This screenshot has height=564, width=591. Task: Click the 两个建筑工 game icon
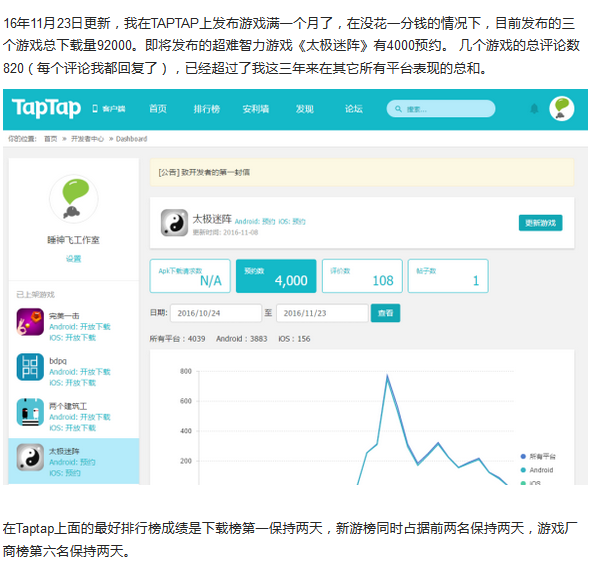coord(30,412)
